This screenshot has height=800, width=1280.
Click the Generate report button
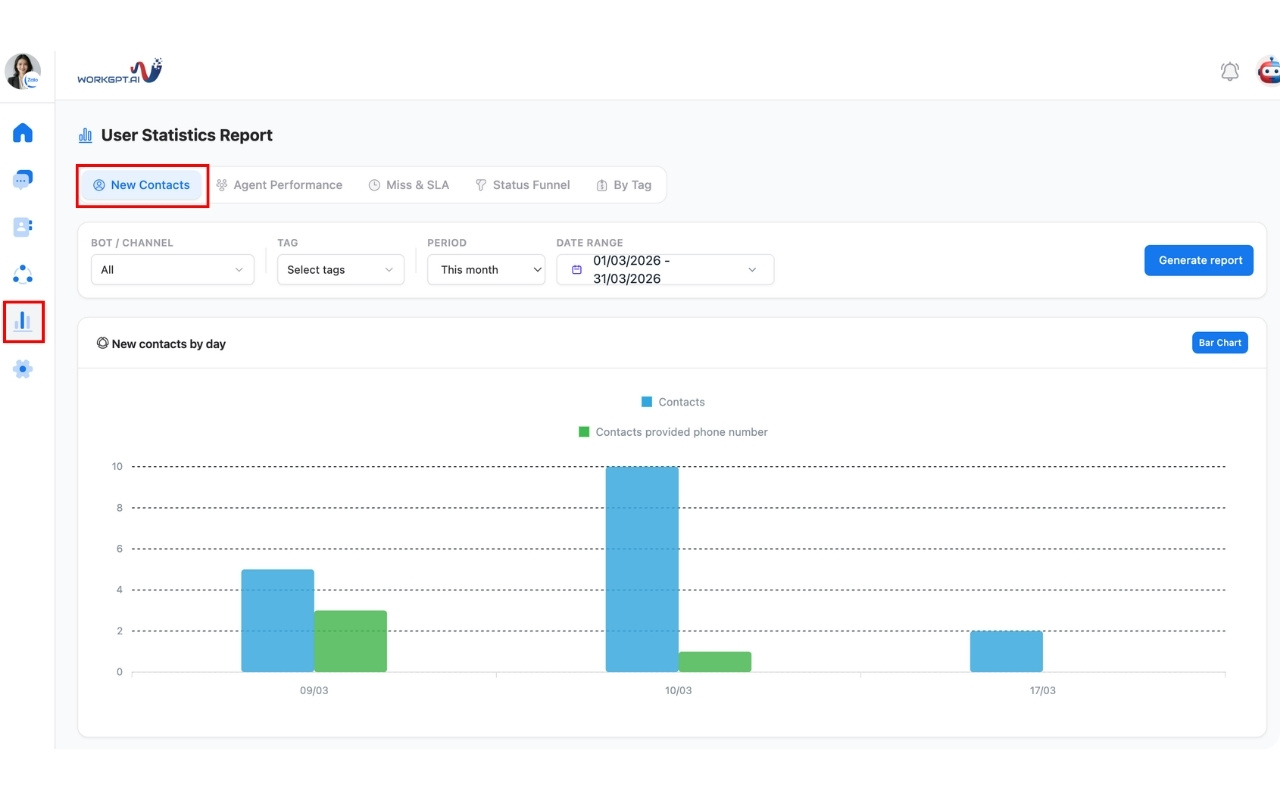(1198, 260)
